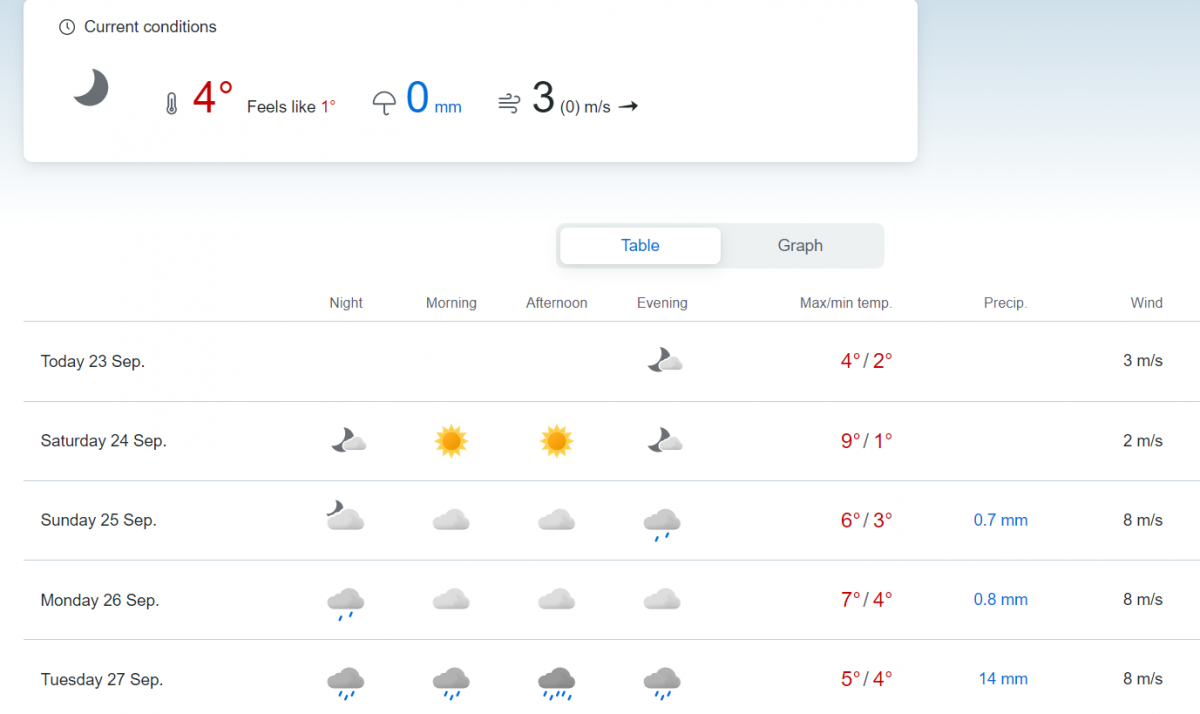
Task: Click Tuesday afternoon heavy rain icon
Action: click(x=556, y=682)
